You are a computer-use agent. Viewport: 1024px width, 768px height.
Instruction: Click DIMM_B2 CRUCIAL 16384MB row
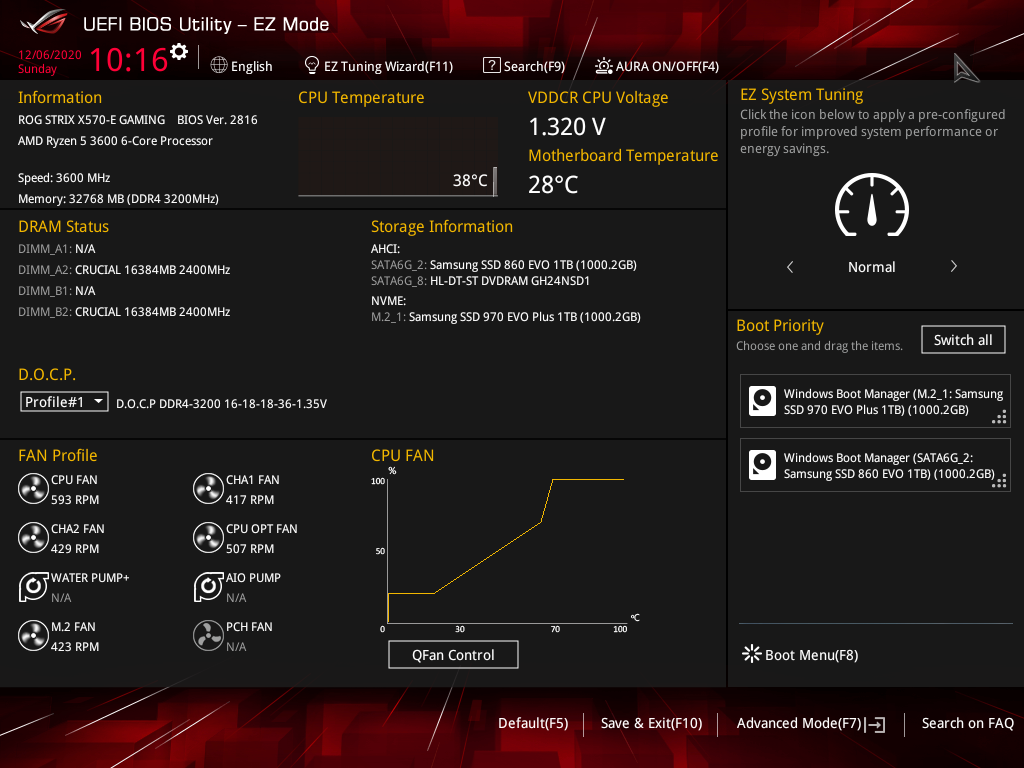[x=124, y=312]
